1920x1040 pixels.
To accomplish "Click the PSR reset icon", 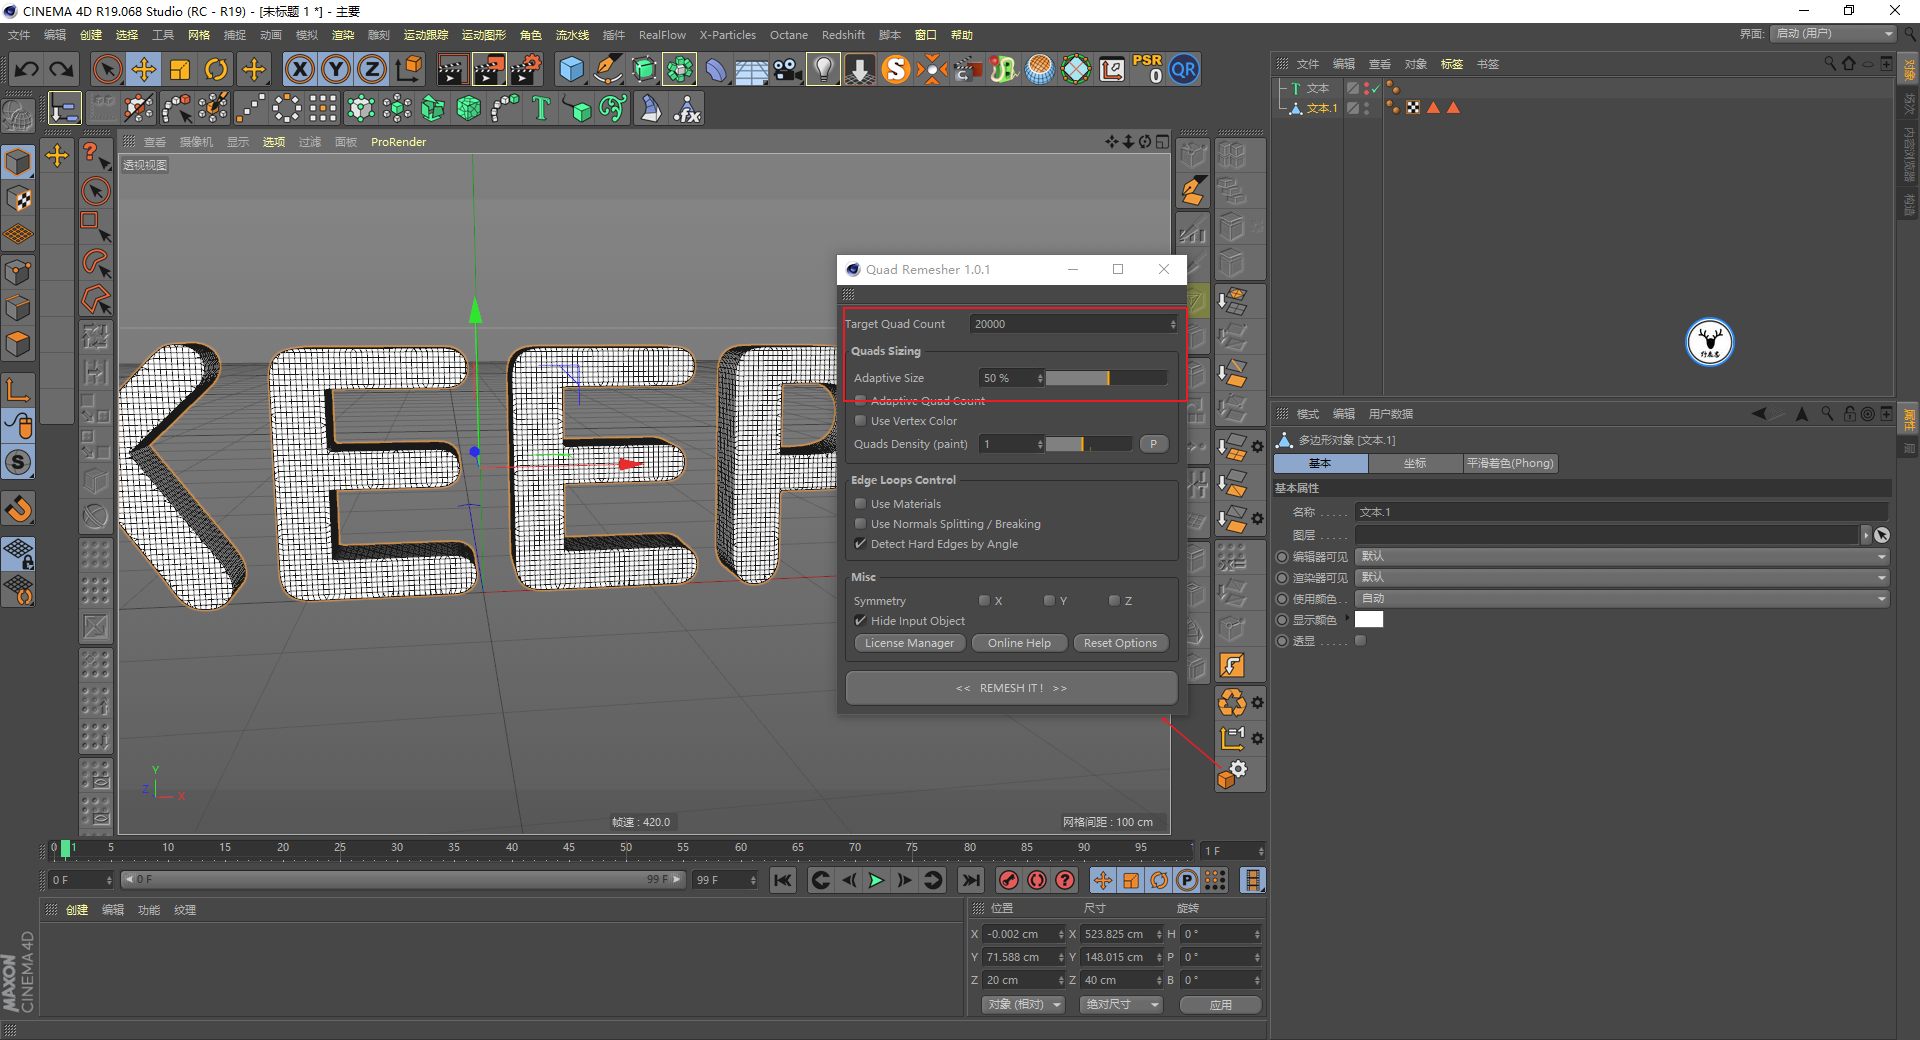I will click(1148, 70).
